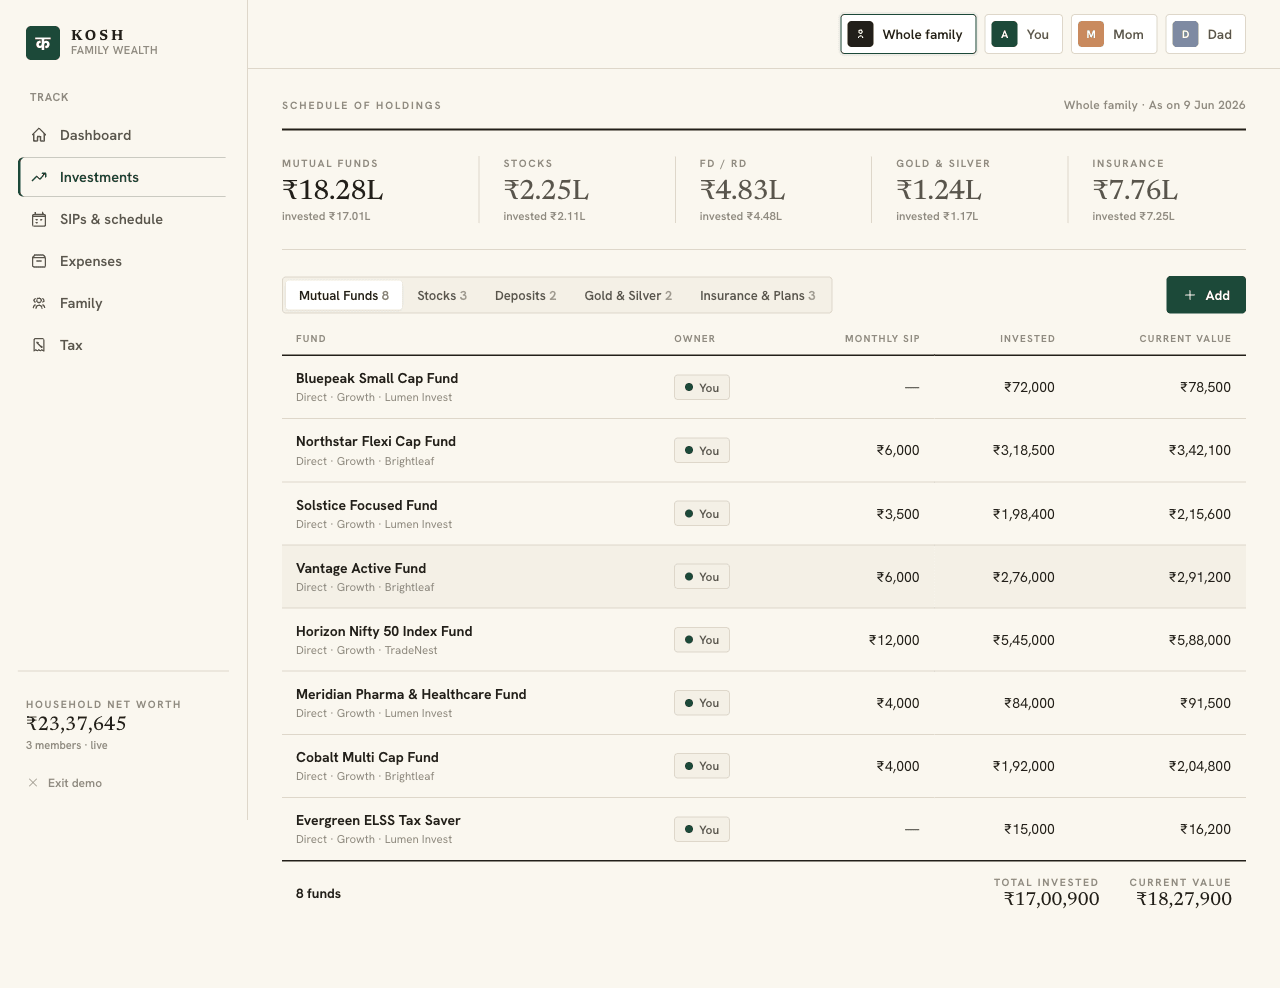Viewport: 1280px width, 988px height.
Task: Open Horizon Nifty 50 Index Fund row
Action: click(764, 640)
